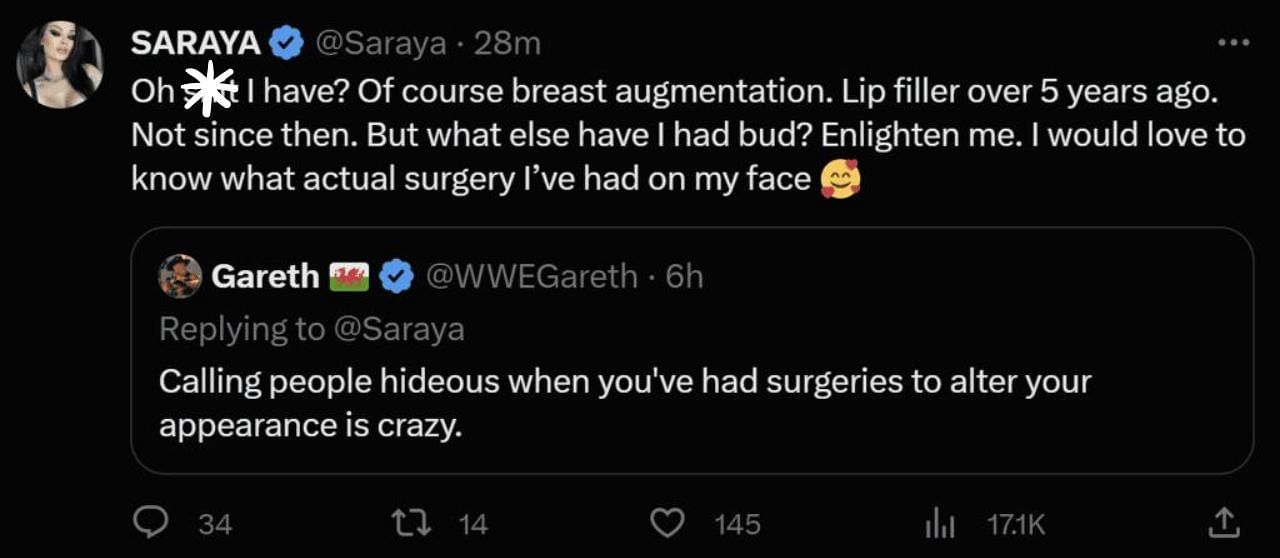Viewport: 1280px width, 558px height.
Task: Click the @Saraya mention in the 'Replying to' line
Action: tap(398, 329)
